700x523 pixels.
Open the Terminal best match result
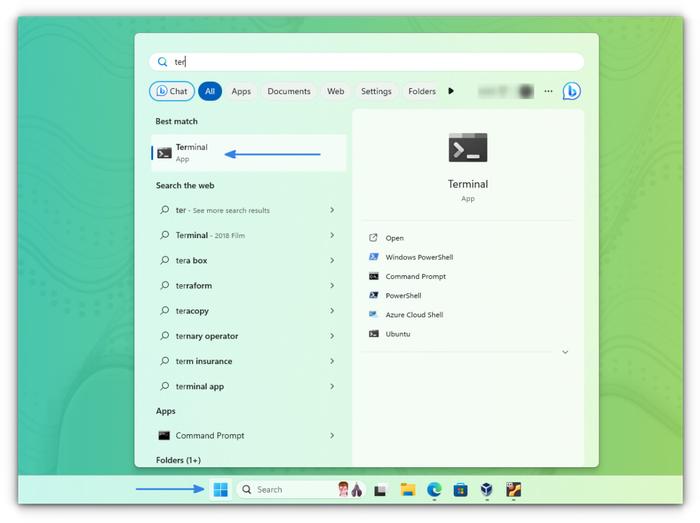click(x=248, y=153)
